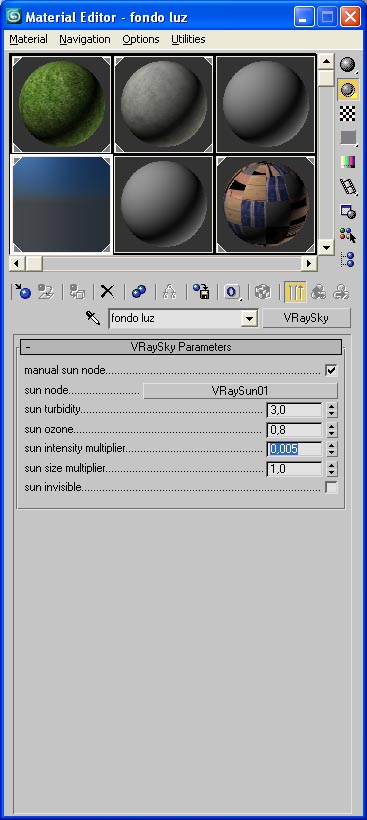Select the top right gray material slot
This screenshot has width=367, height=820.
[266, 104]
